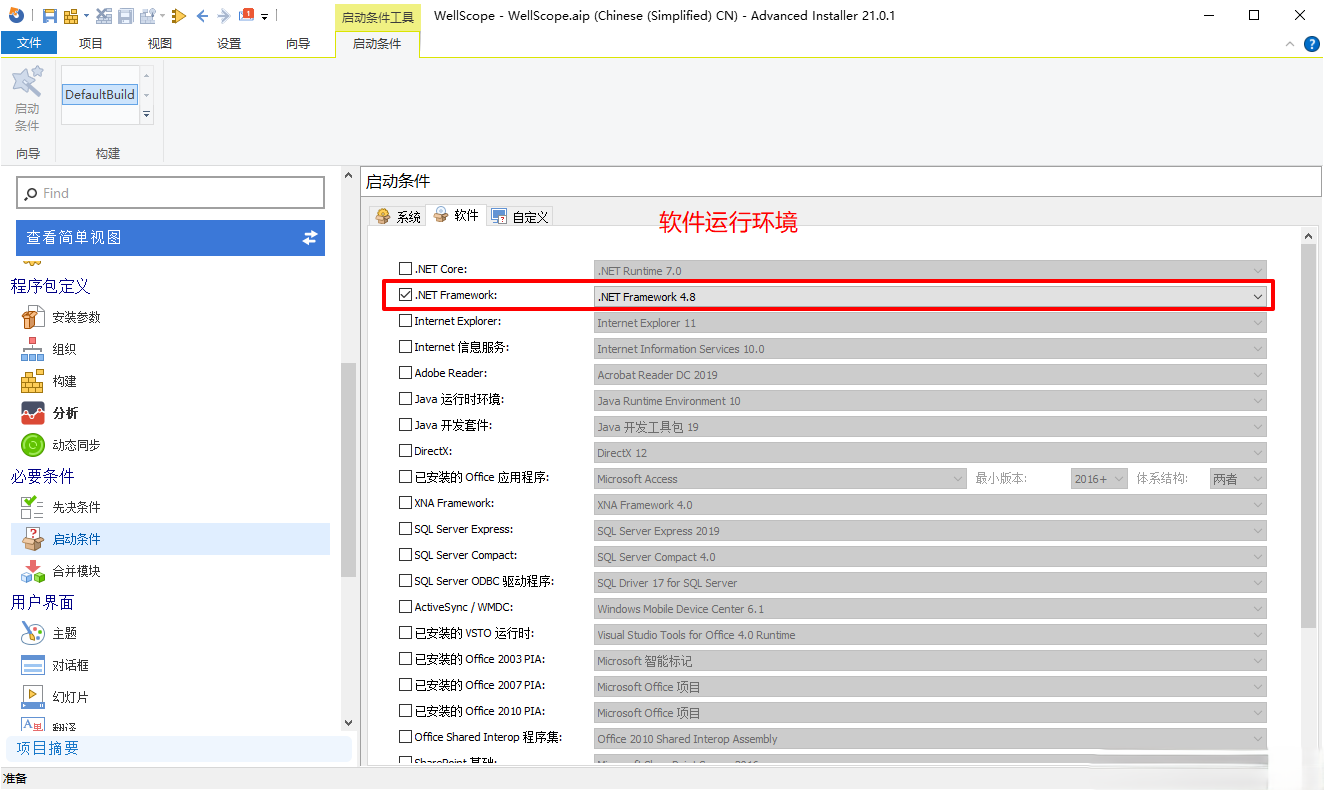Open the Build icon's dropdown arrow
The width and height of the screenshot is (1324, 790).
(x=87, y=16)
